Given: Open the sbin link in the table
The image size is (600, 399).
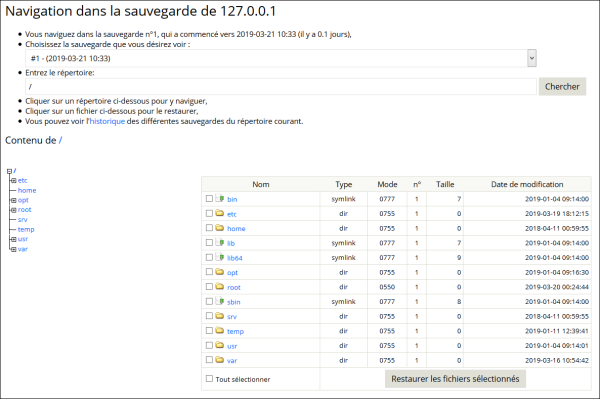Looking at the screenshot, I should pos(234,302).
